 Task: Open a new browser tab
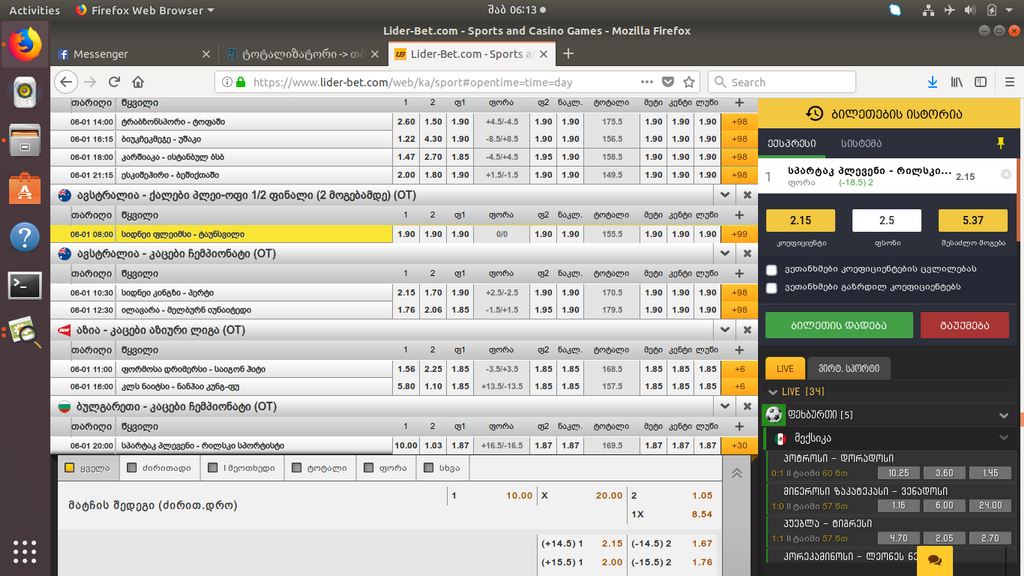coord(568,54)
